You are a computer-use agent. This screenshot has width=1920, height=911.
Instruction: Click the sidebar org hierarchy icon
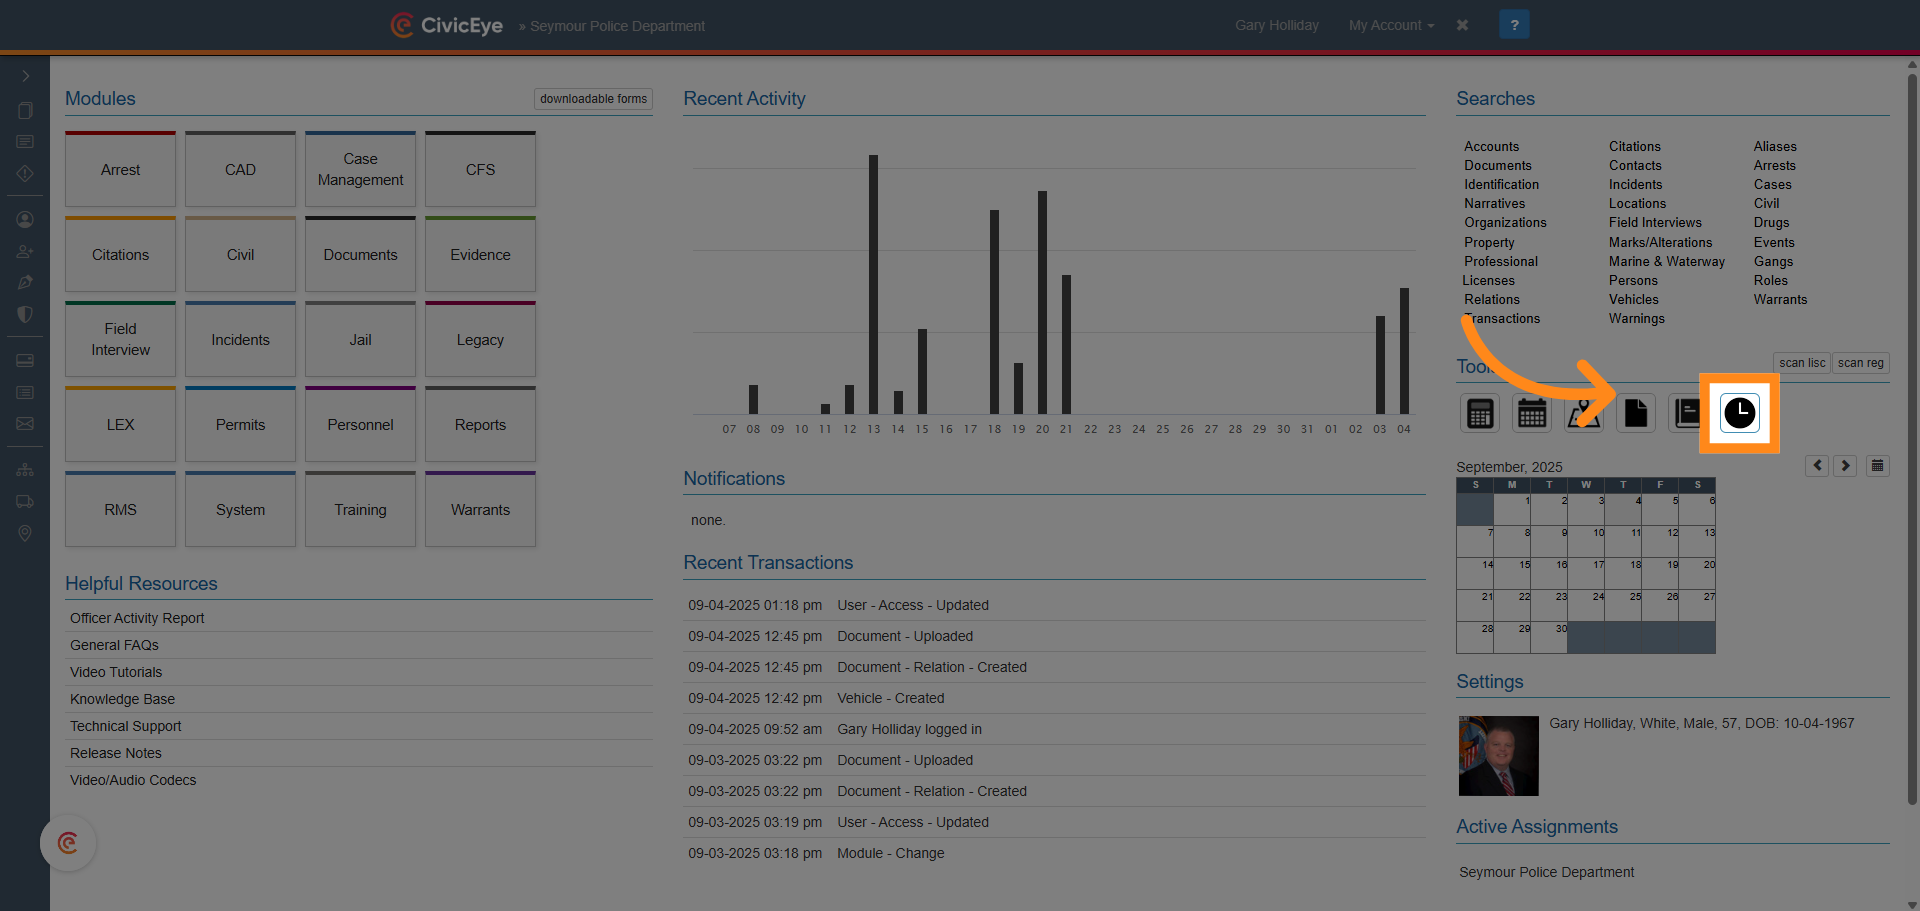(25, 470)
